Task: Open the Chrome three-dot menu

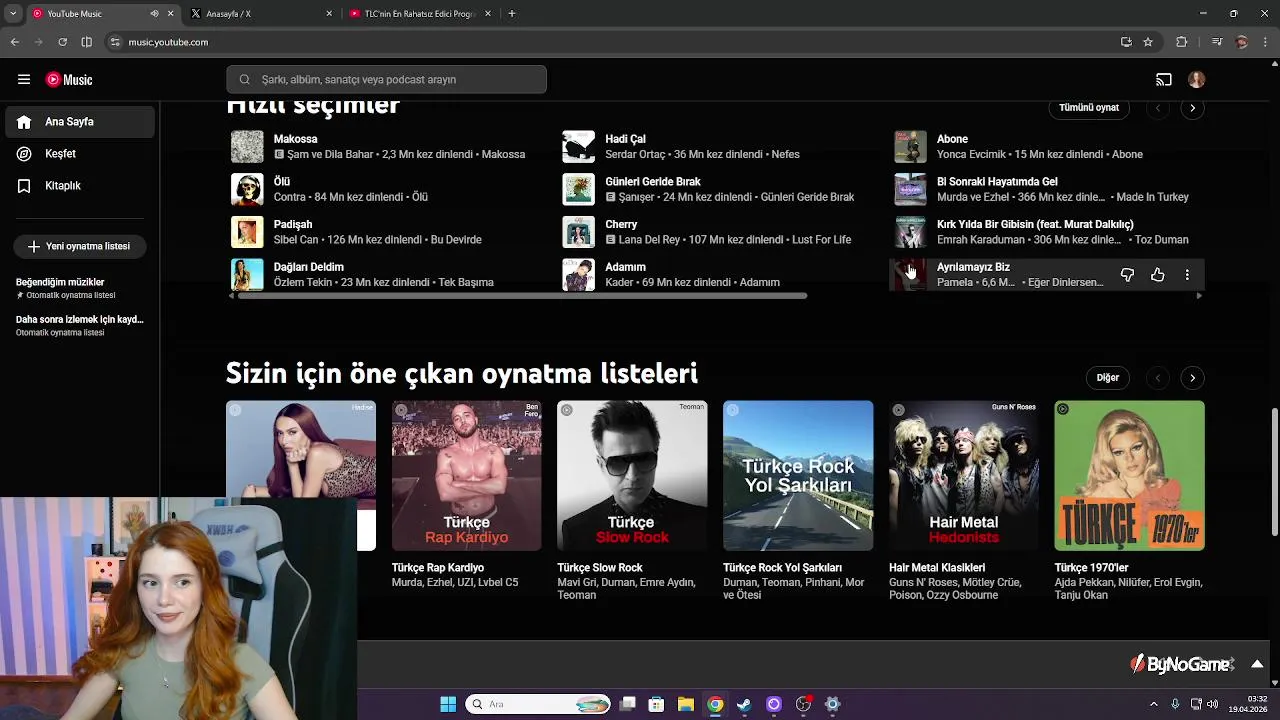Action: point(1265,42)
